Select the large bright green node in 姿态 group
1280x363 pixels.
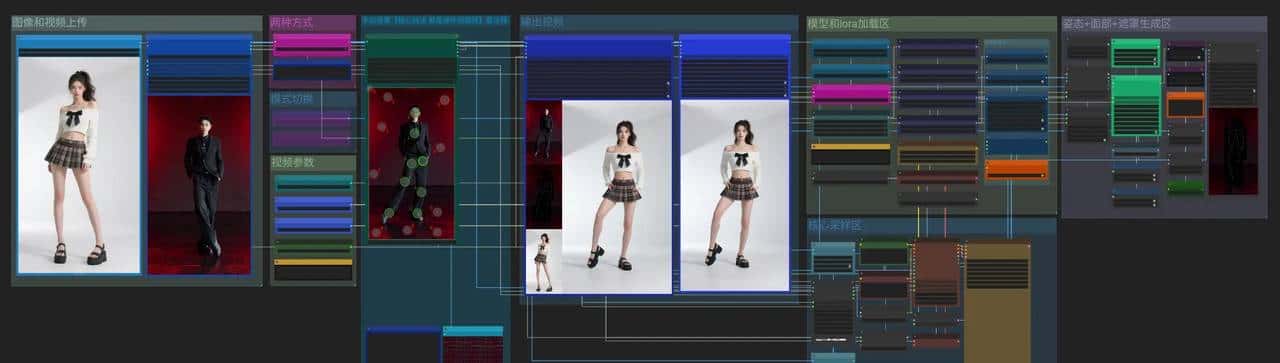click(1136, 105)
